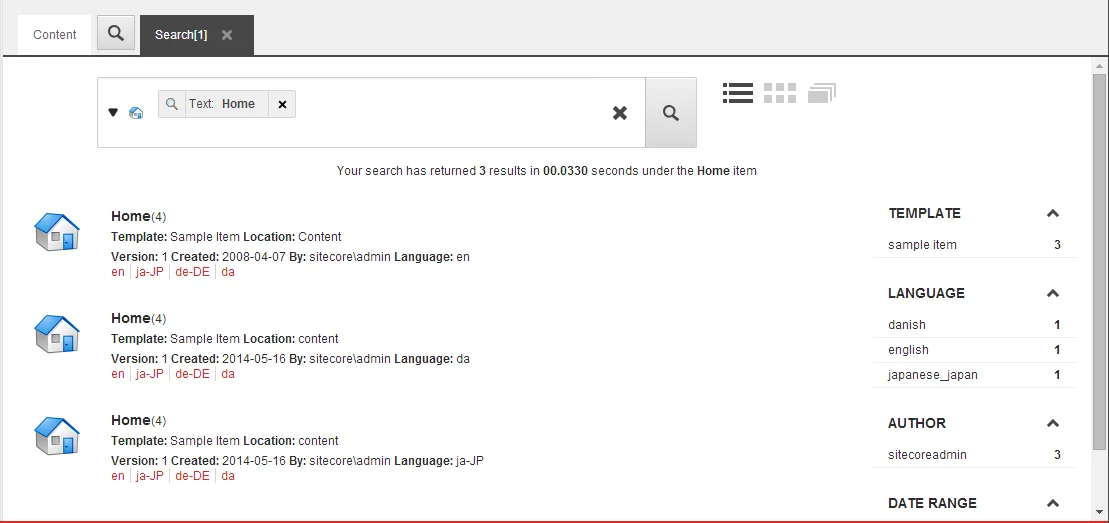Click scrollbar down arrow
1109x523 pixels.
pyautogui.click(x=1099, y=512)
